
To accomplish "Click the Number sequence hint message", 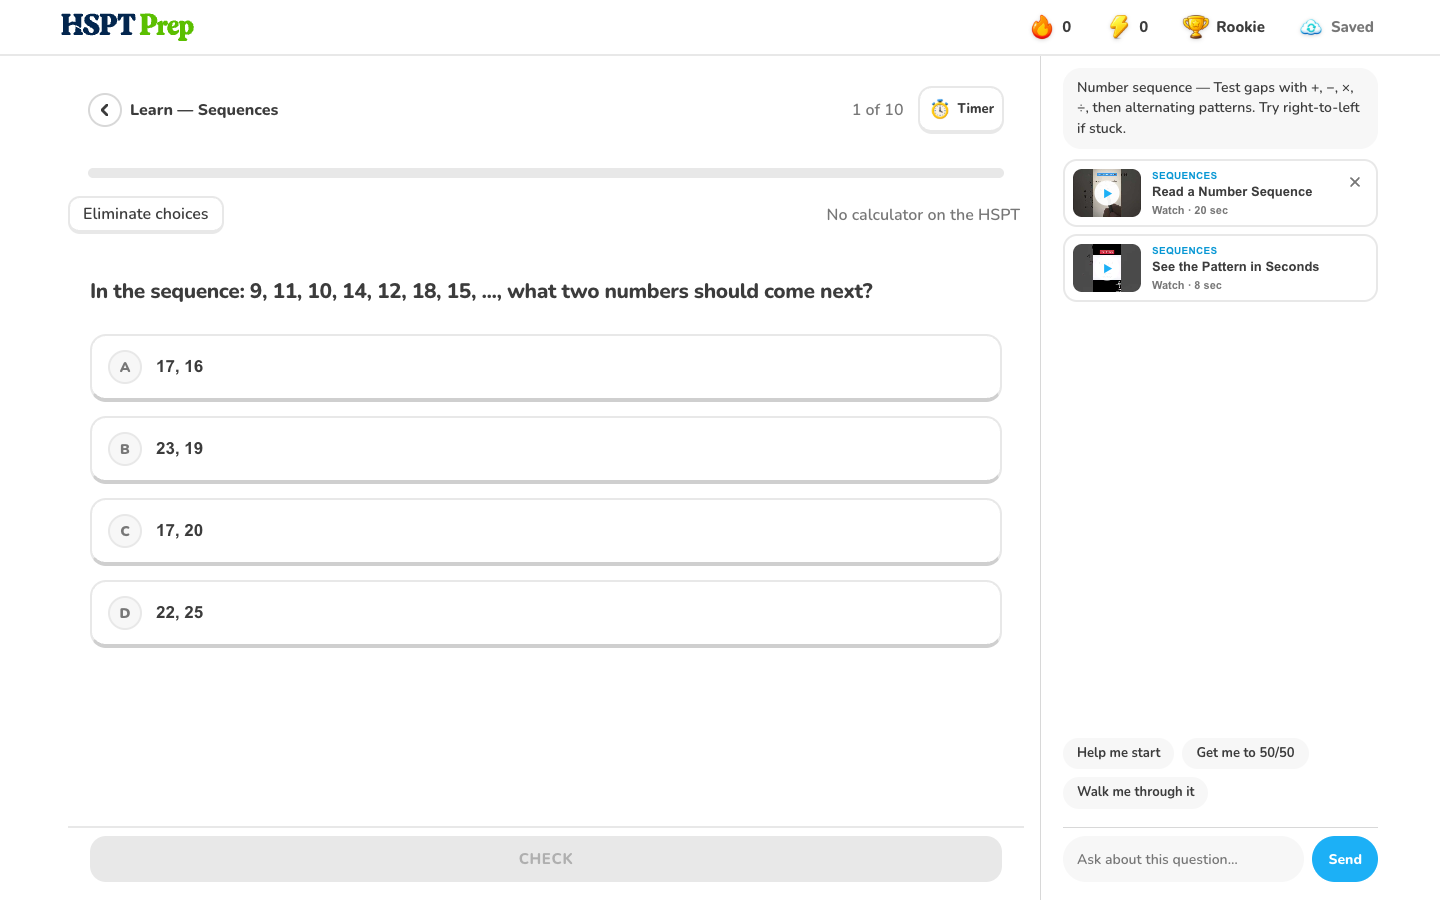I will 1220,108.
